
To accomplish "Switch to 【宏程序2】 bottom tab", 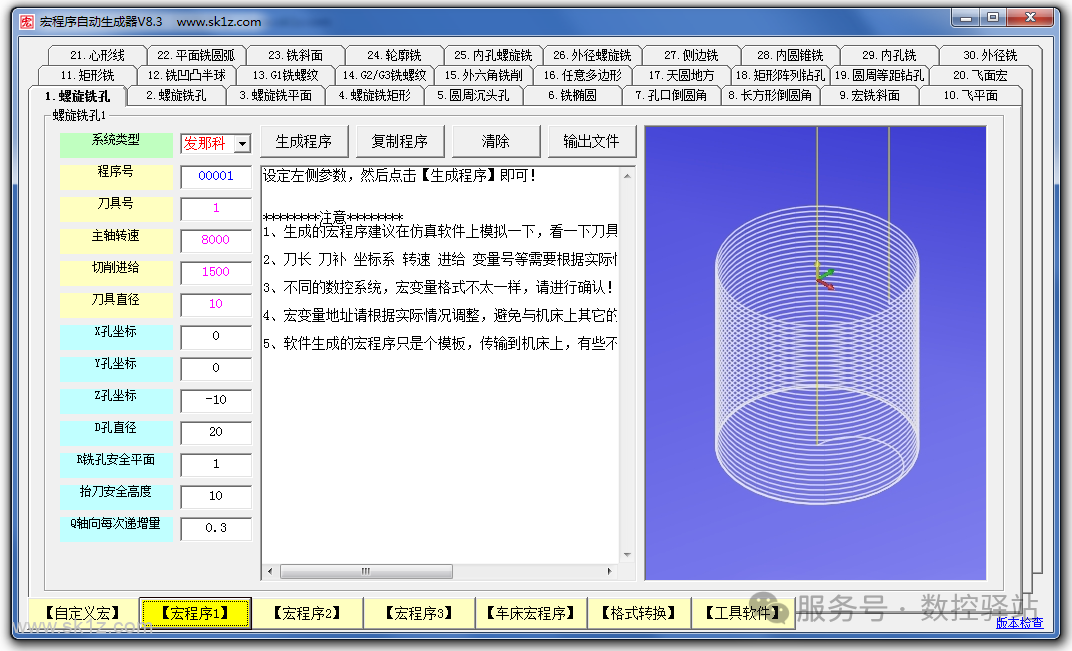I will pos(307,613).
